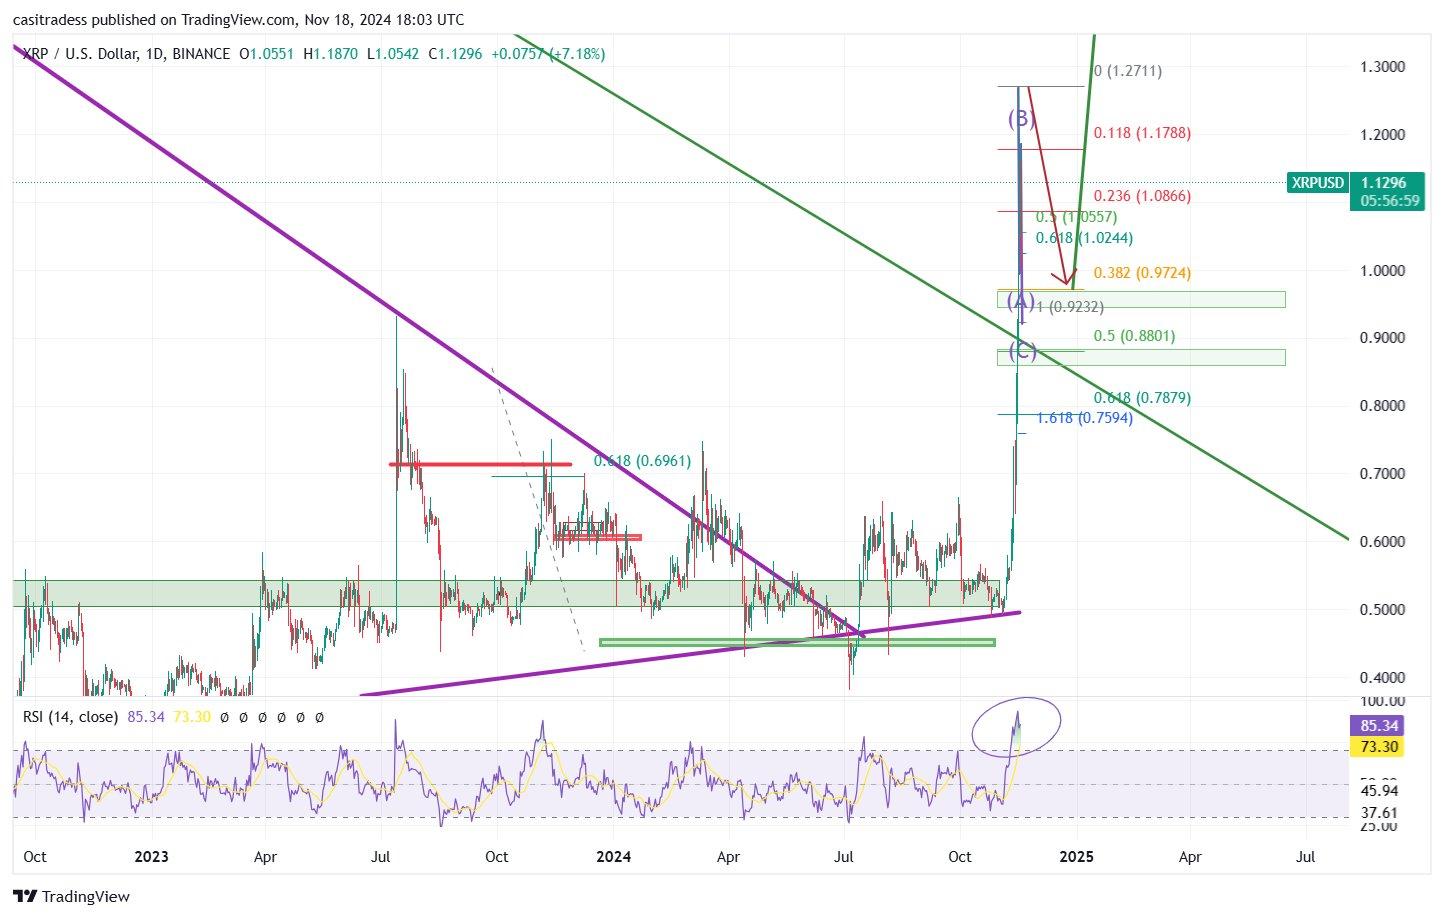
Task: Click the 0.236 (1.0866) Fibonacci label
Action: [1142, 196]
